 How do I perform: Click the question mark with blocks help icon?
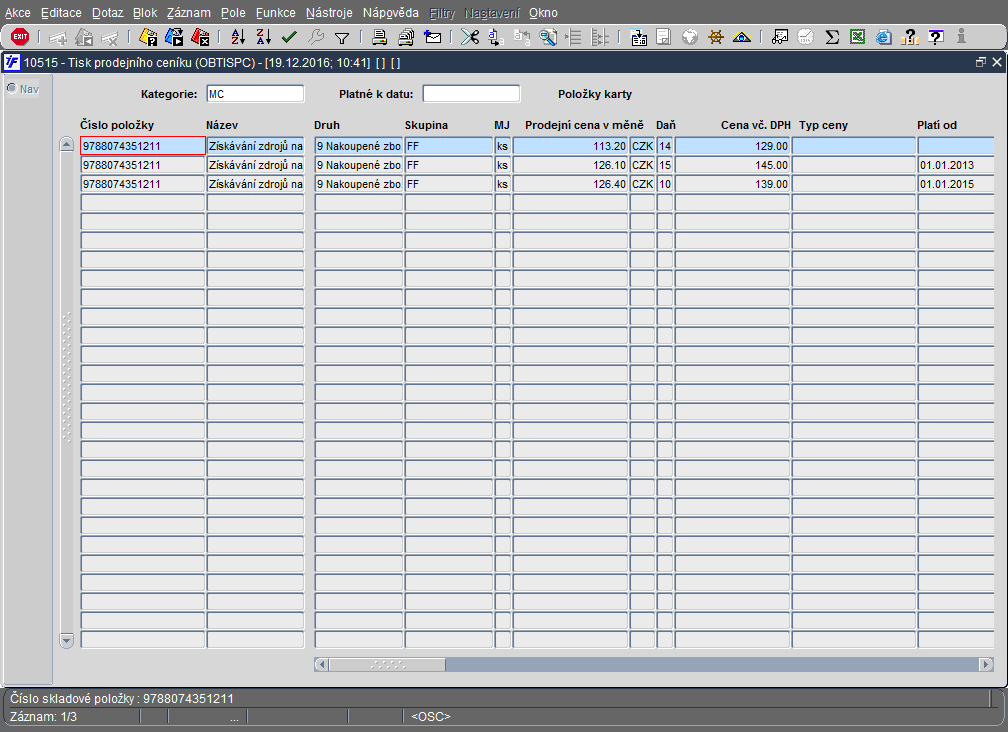point(910,37)
